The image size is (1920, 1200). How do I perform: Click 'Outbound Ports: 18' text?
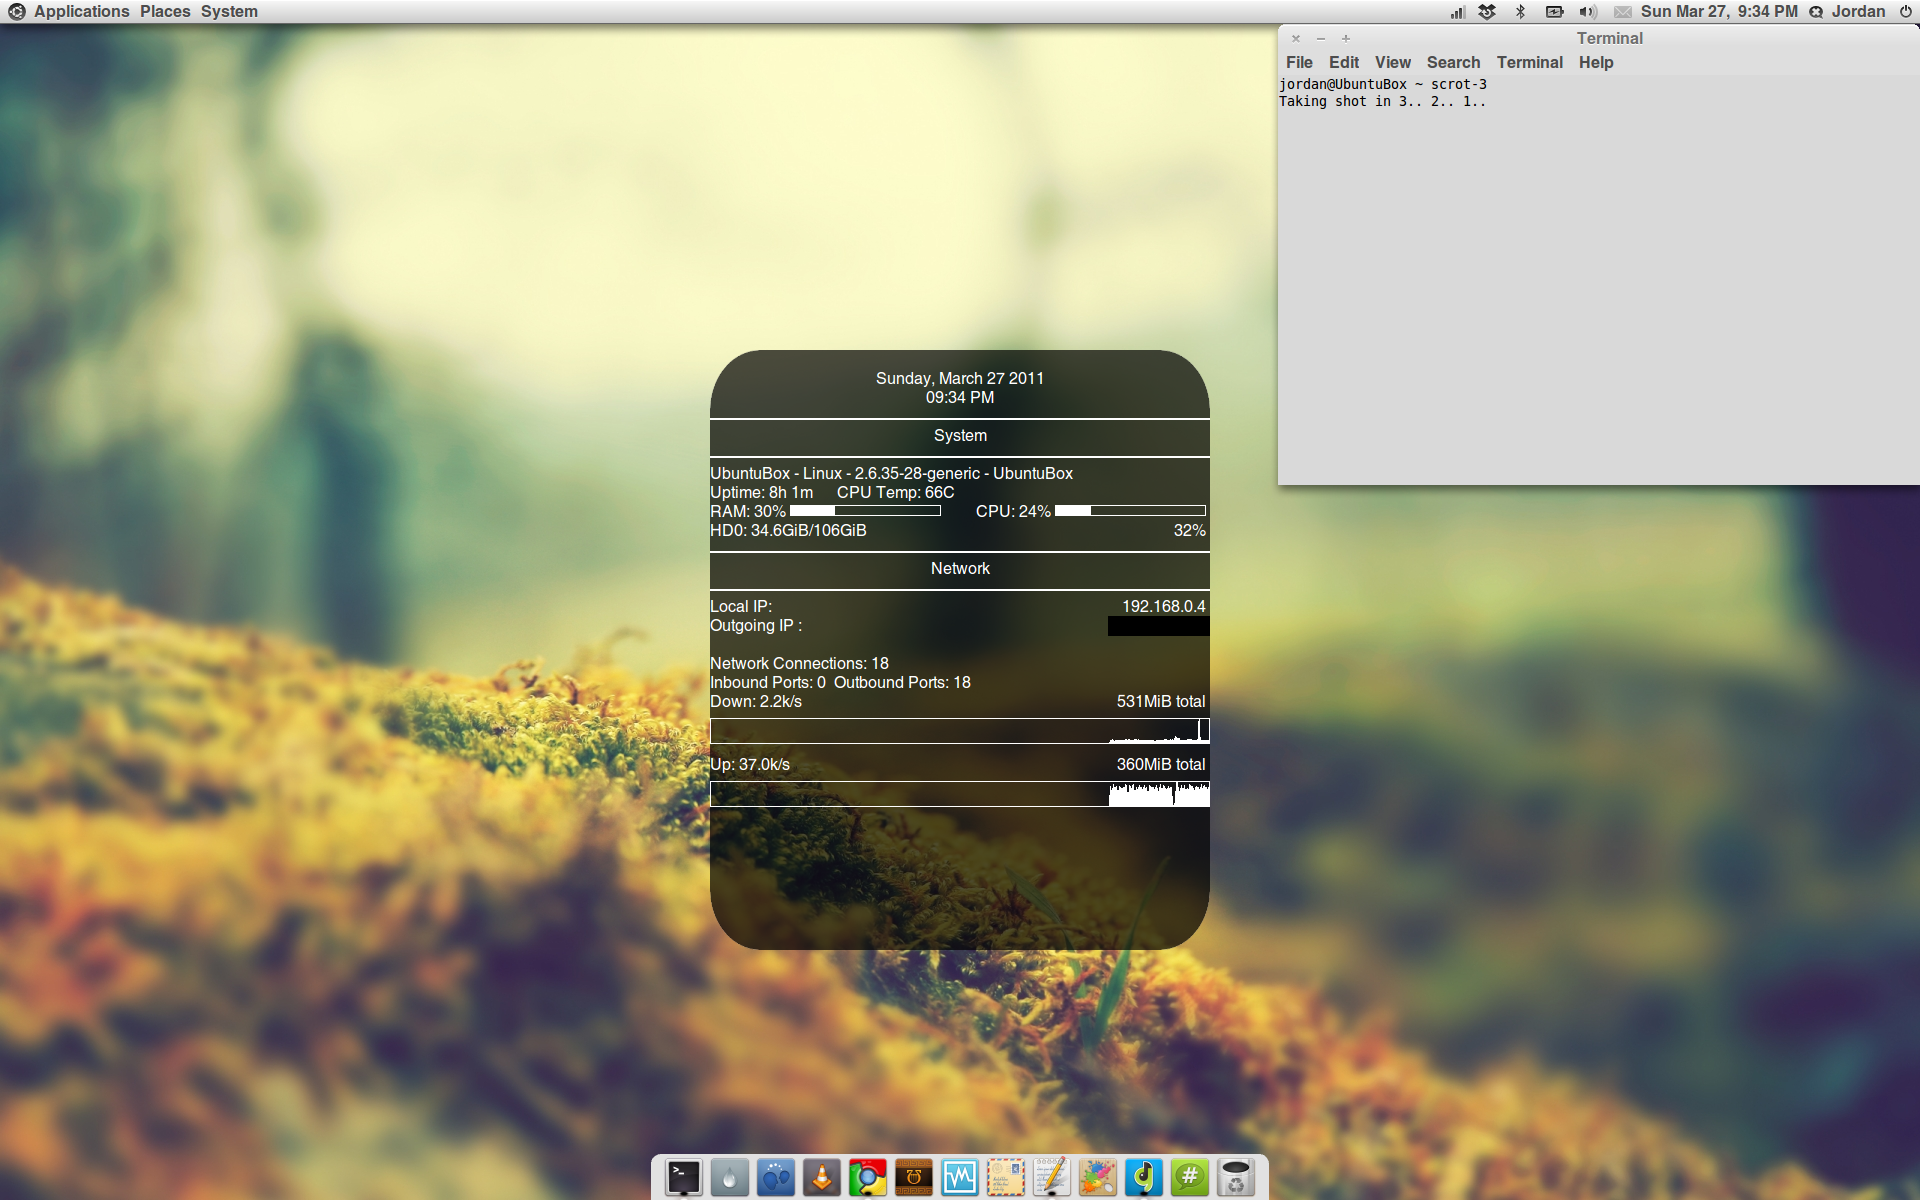[x=902, y=682]
